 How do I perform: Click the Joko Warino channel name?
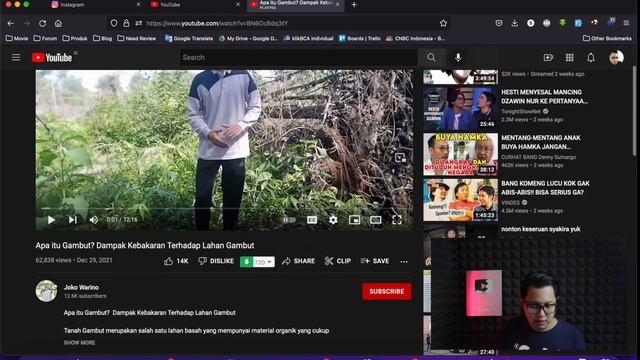[81, 287]
